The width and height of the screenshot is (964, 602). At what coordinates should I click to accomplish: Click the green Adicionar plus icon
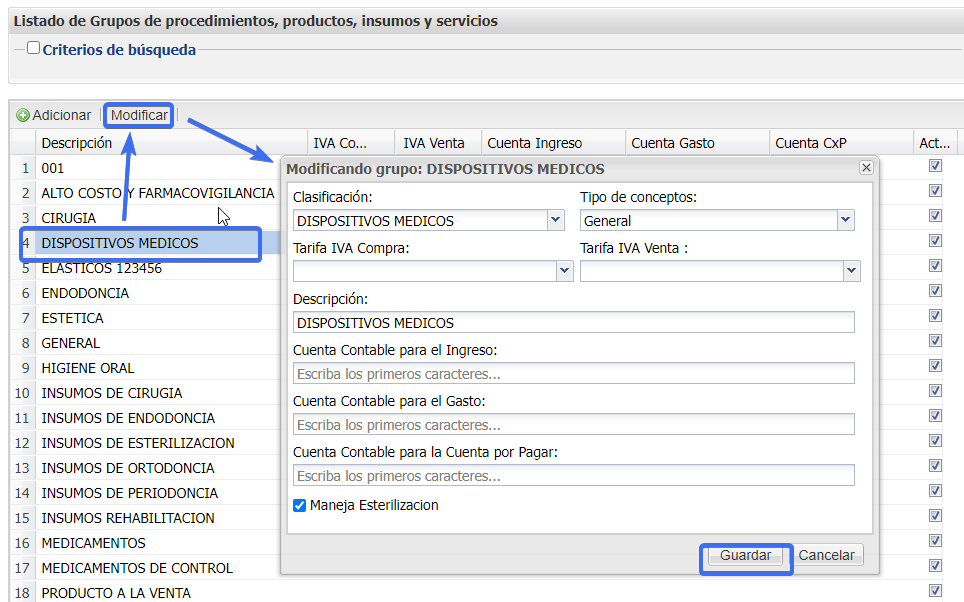[x=23, y=116]
